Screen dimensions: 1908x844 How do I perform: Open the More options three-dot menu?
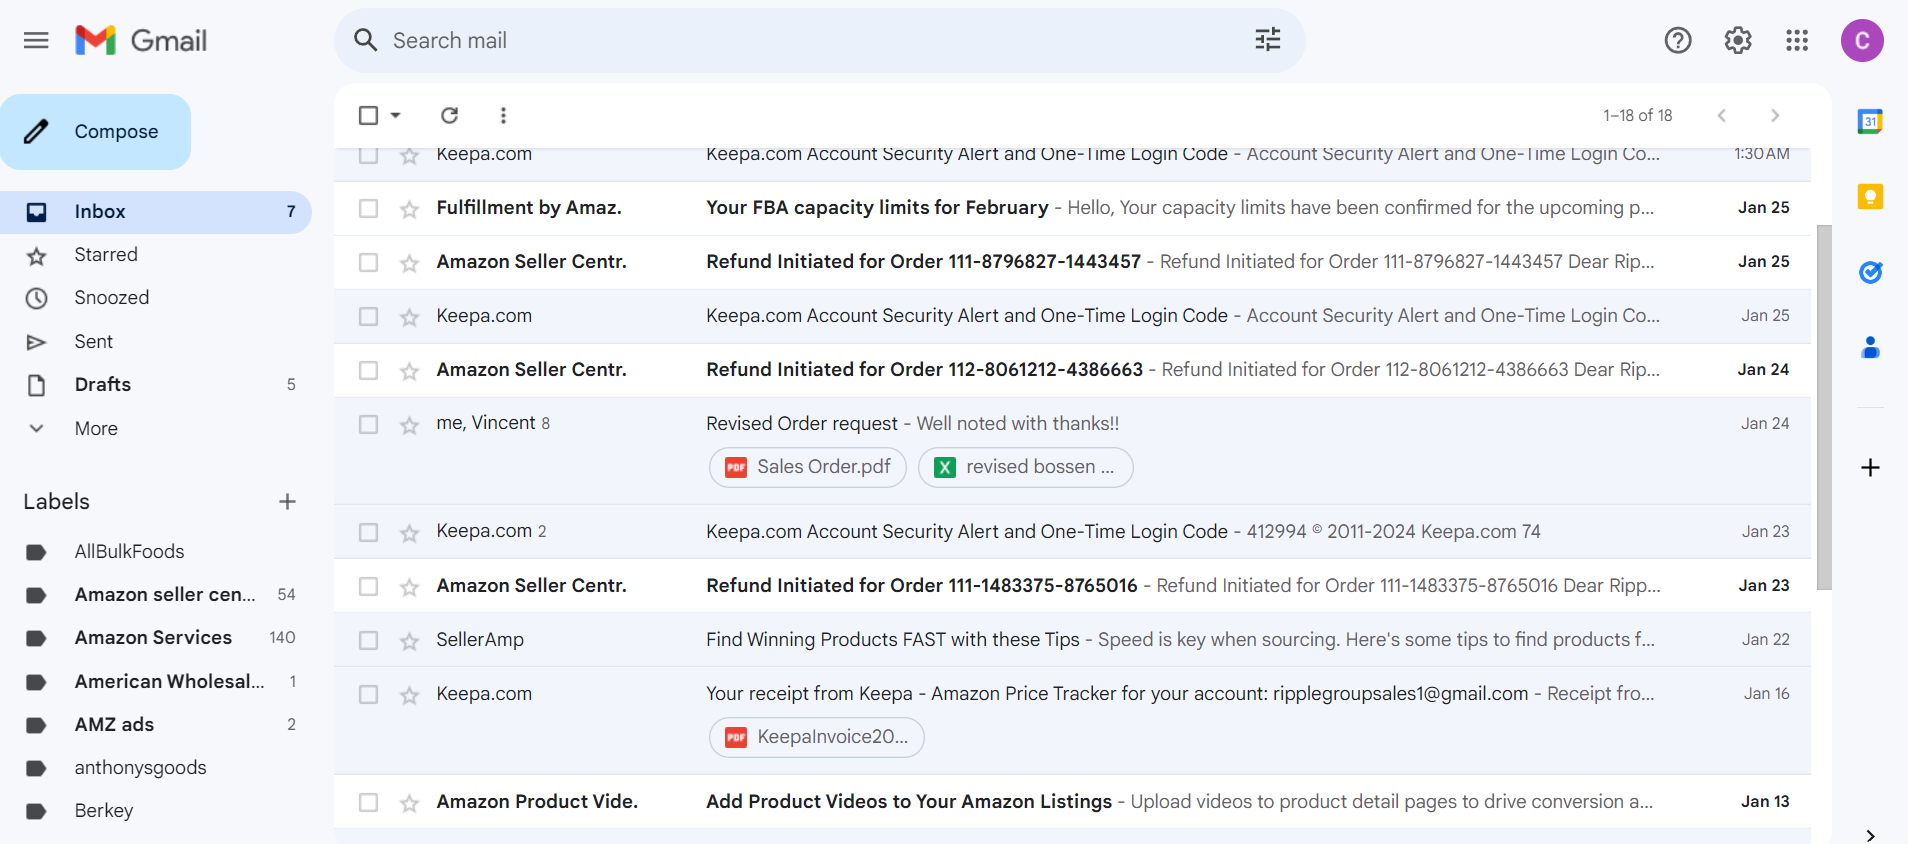pos(503,115)
